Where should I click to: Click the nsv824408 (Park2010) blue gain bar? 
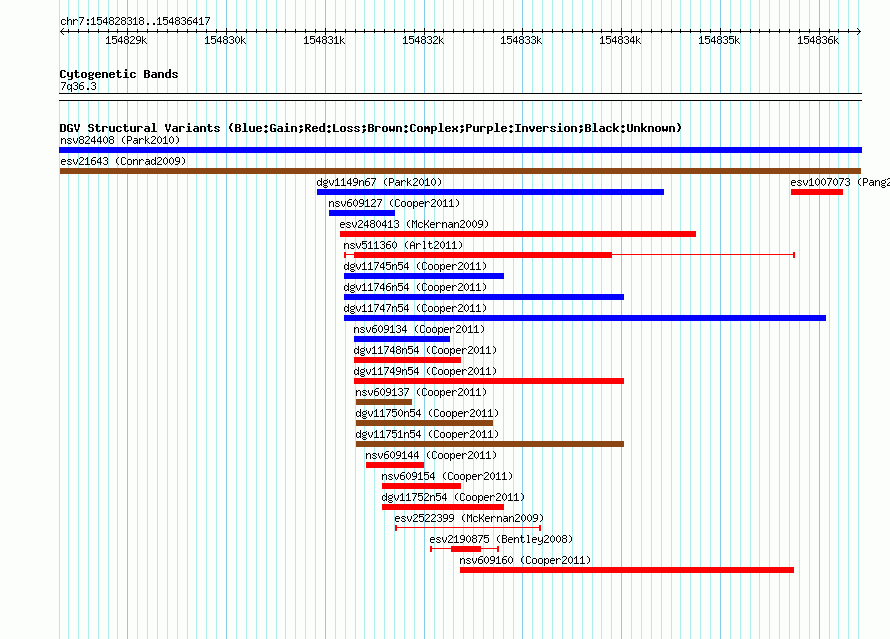(x=460, y=150)
